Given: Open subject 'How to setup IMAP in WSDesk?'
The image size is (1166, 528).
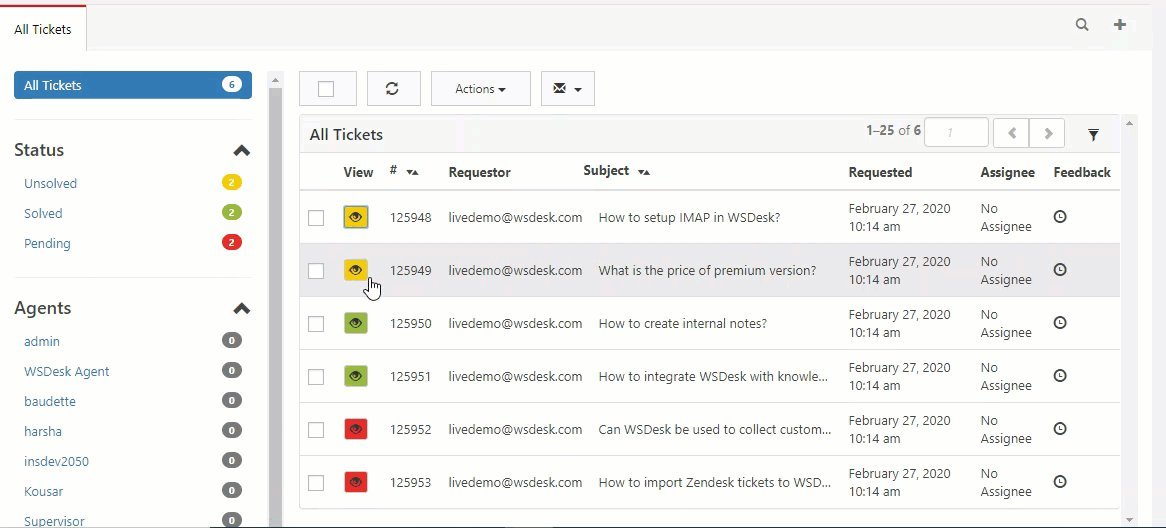Looking at the screenshot, I should (689, 218).
